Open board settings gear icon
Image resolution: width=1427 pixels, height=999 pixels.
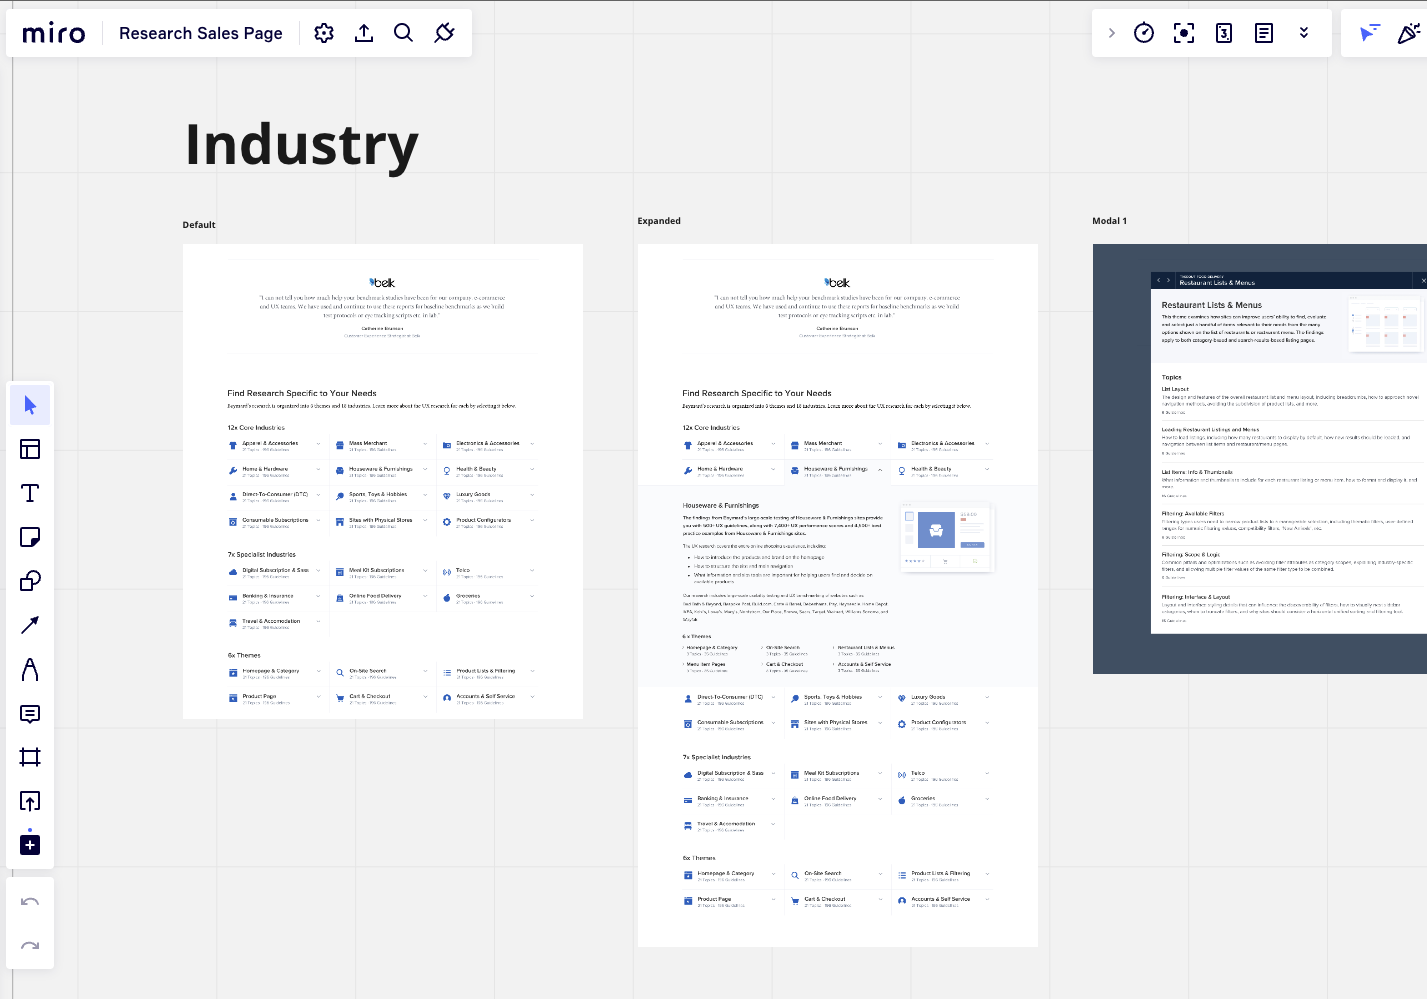point(324,33)
